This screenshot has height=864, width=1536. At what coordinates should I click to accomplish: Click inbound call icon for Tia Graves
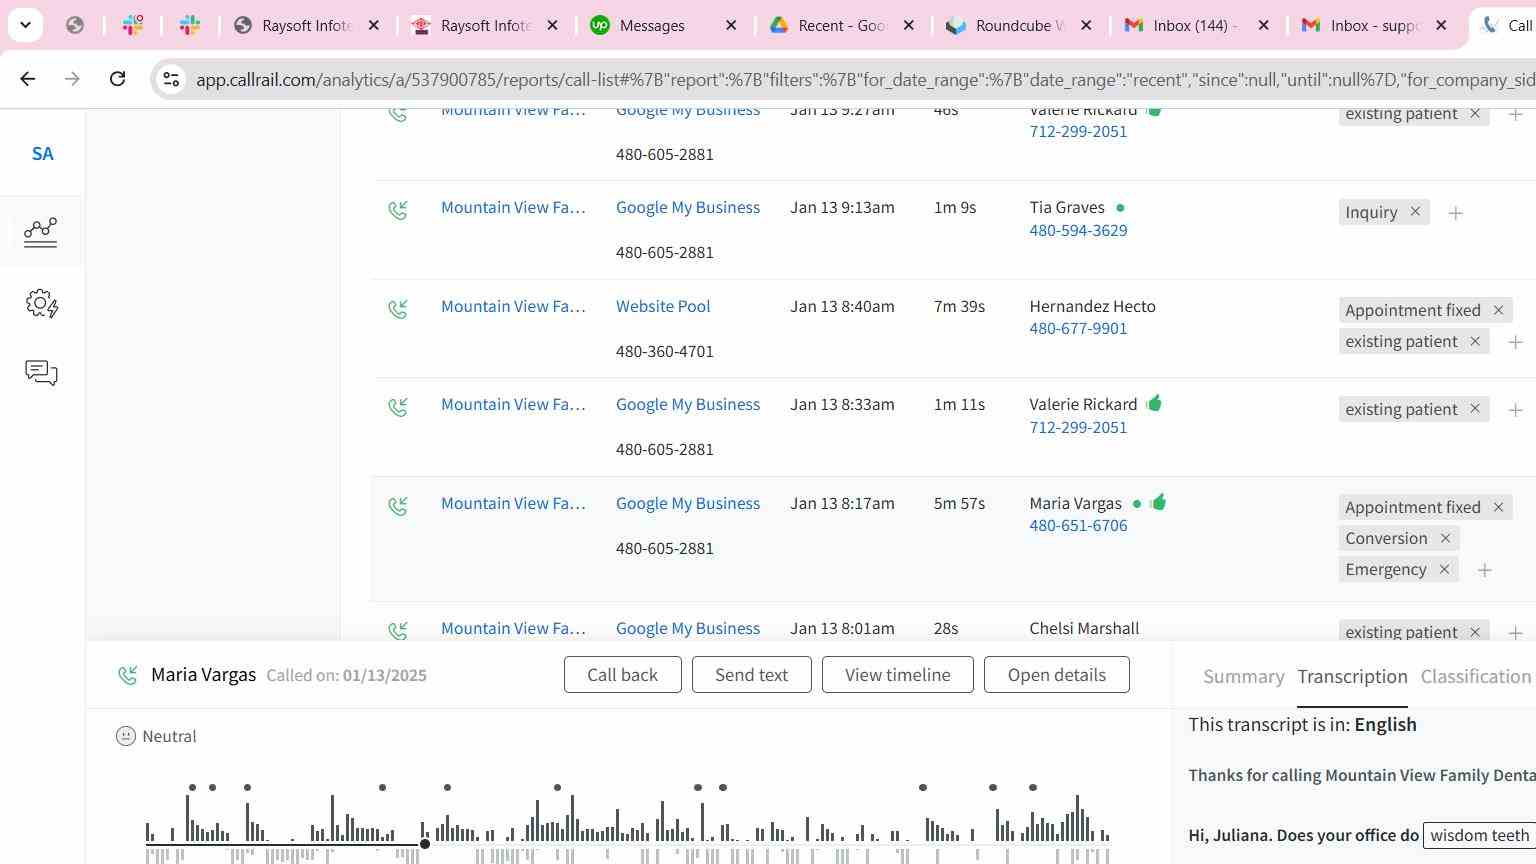(x=398, y=209)
